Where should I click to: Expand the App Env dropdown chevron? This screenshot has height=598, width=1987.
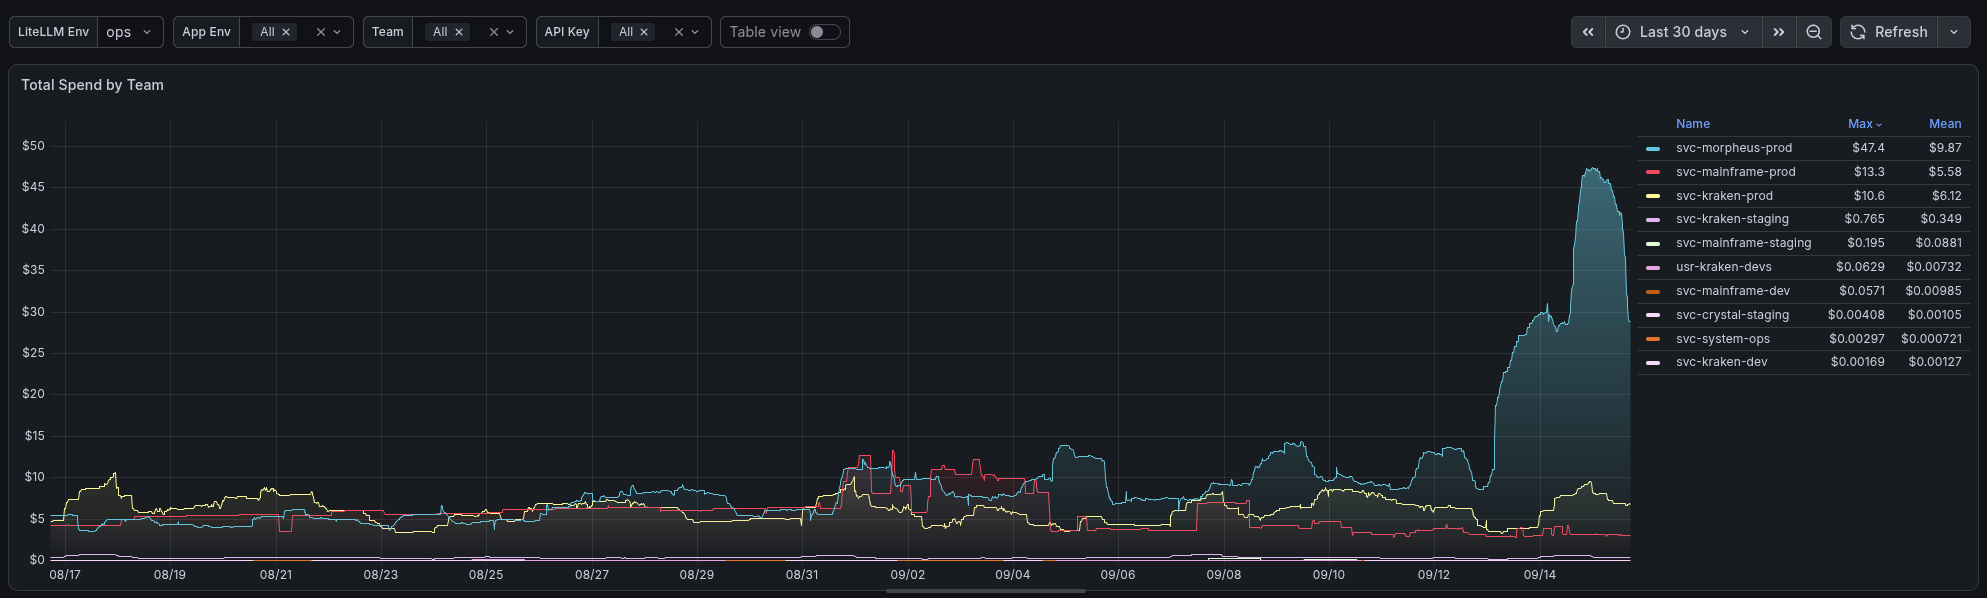(x=337, y=32)
